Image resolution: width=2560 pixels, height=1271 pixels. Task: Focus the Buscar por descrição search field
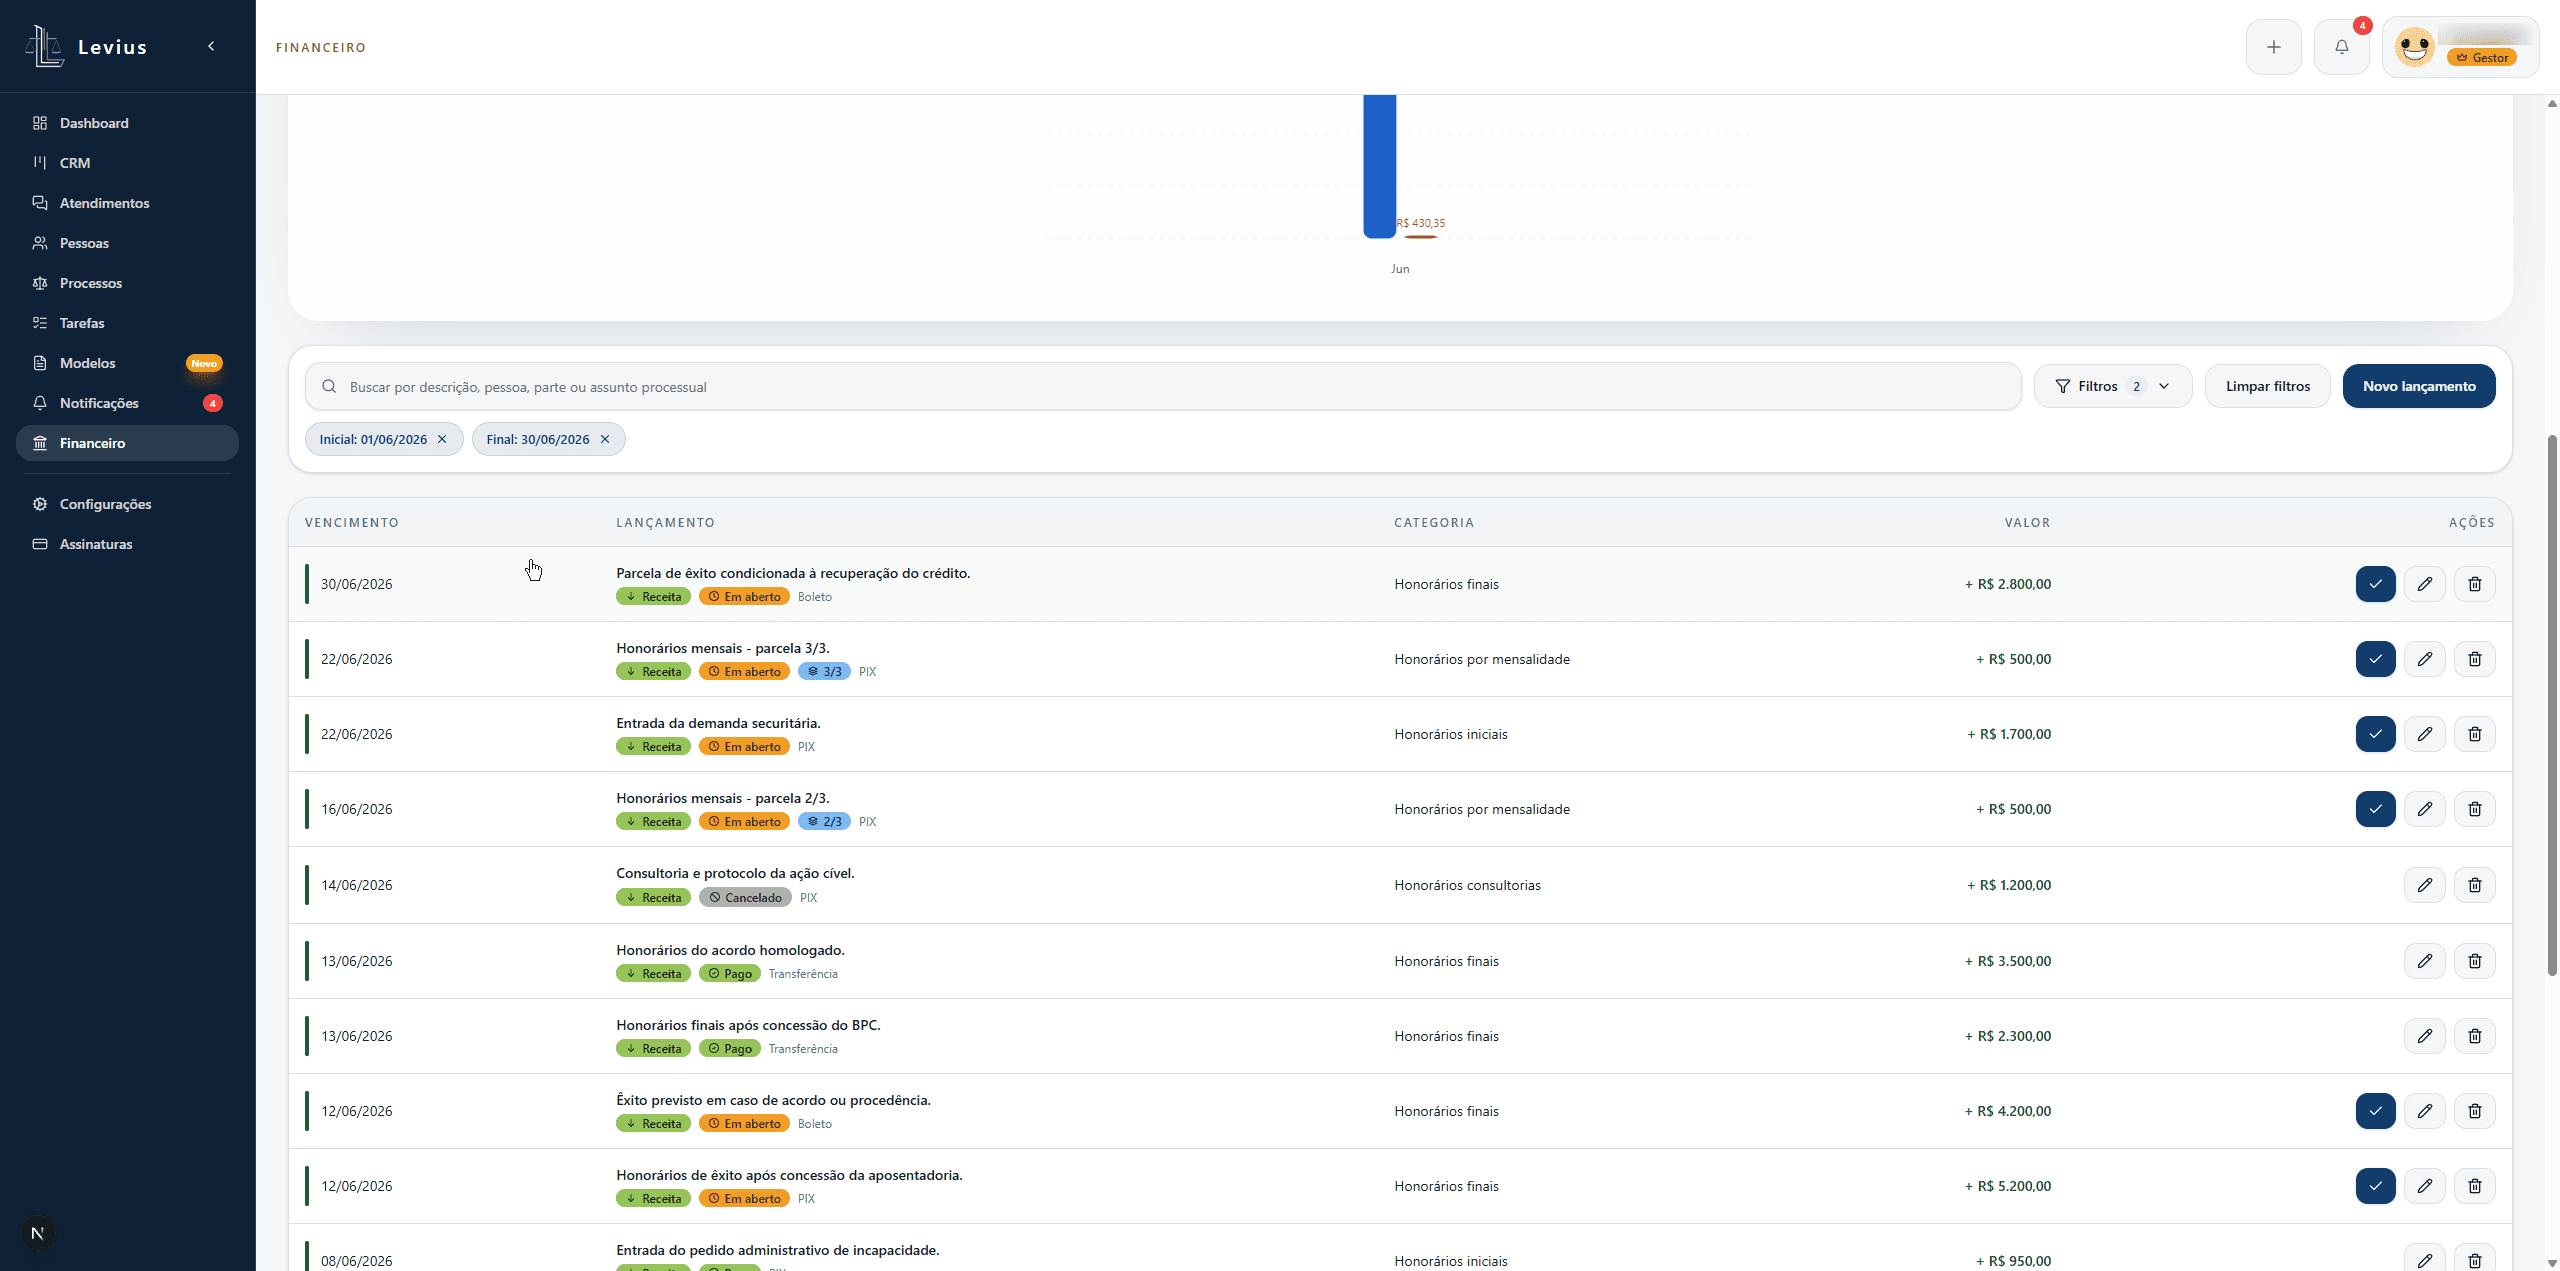(x=1162, y=386)
